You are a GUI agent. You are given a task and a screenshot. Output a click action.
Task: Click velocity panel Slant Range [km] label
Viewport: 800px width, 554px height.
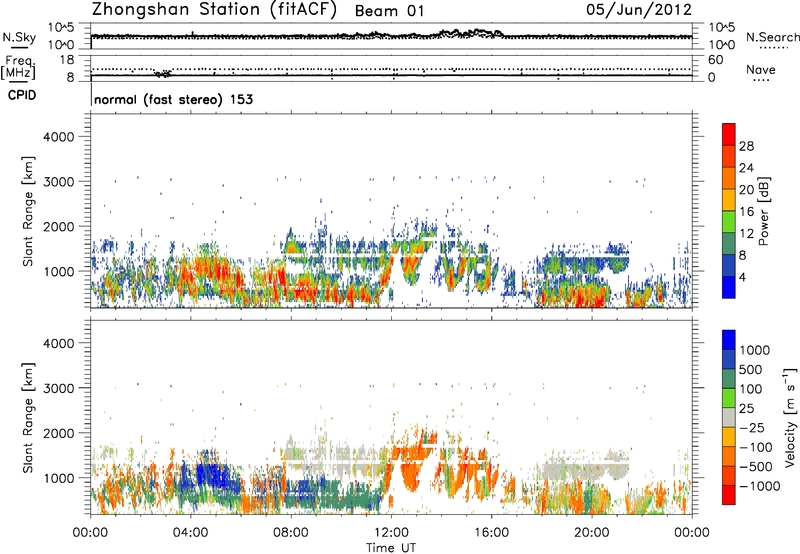(28, 418)
